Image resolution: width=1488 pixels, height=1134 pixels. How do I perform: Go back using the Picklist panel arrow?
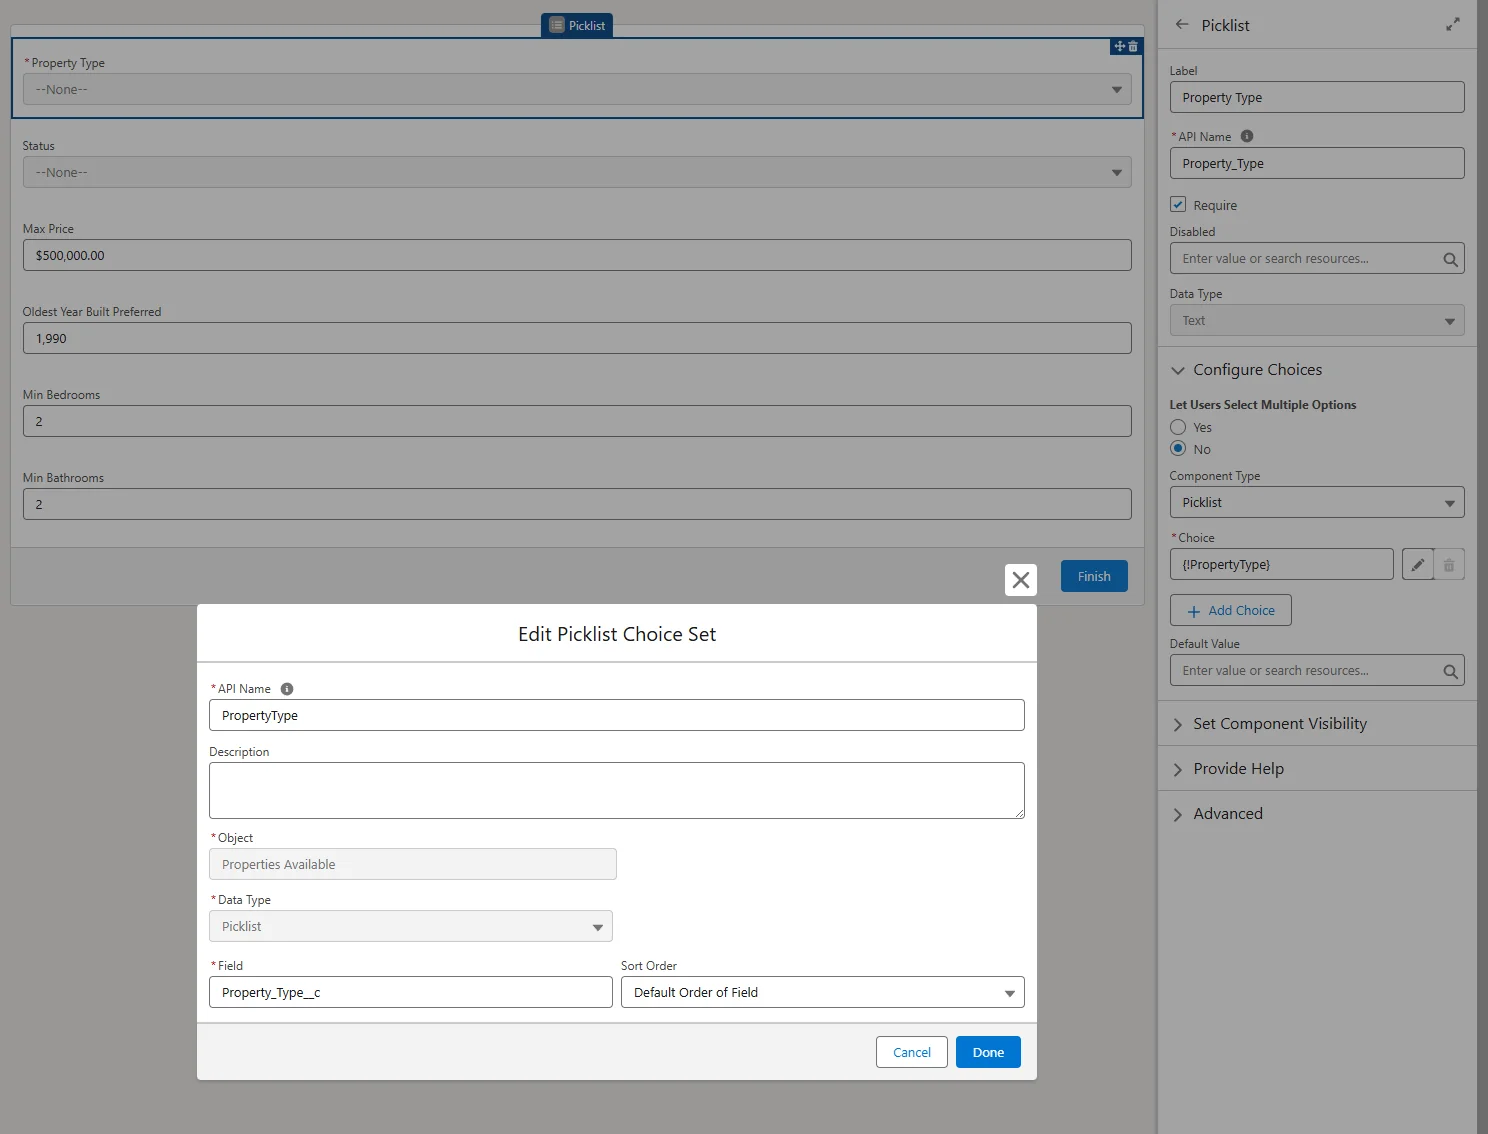(x=1182, y=24)
